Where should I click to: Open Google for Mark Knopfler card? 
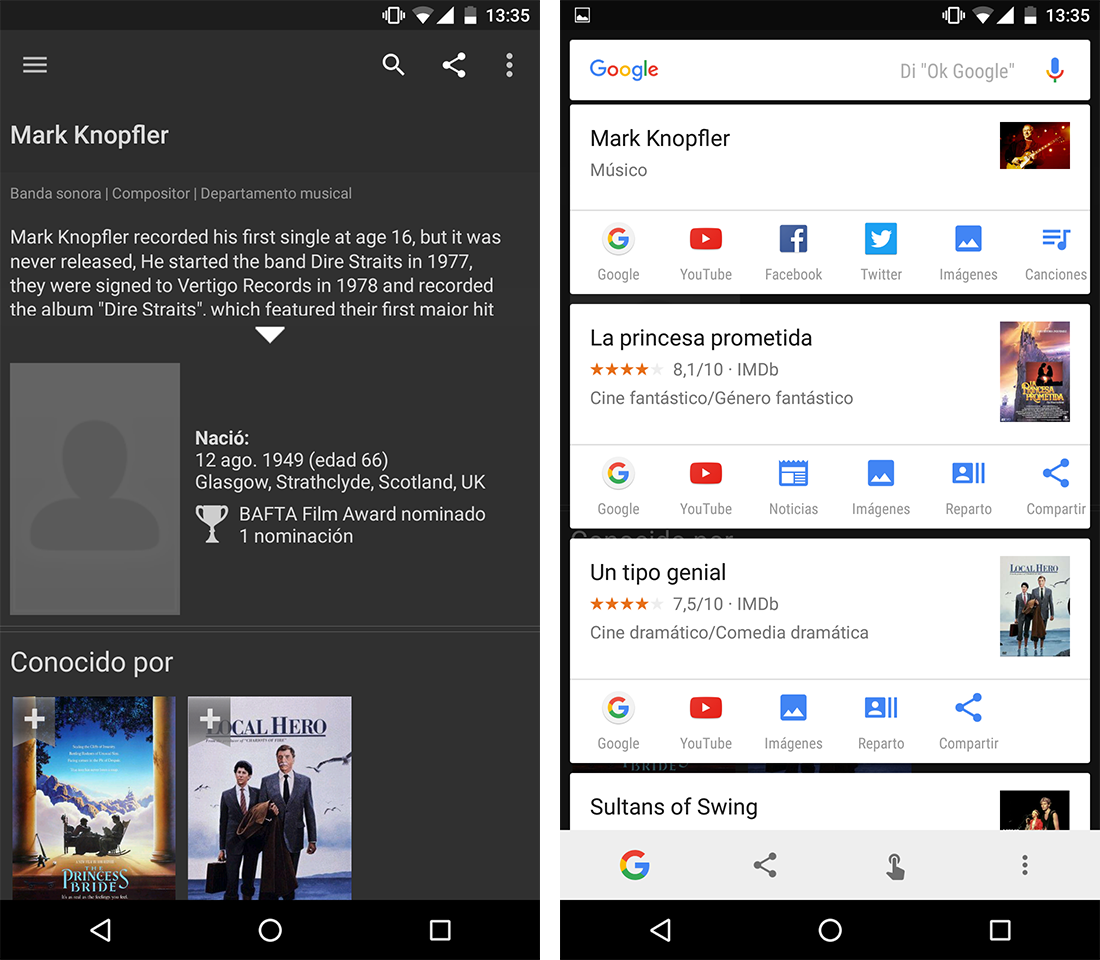point(618,253)
